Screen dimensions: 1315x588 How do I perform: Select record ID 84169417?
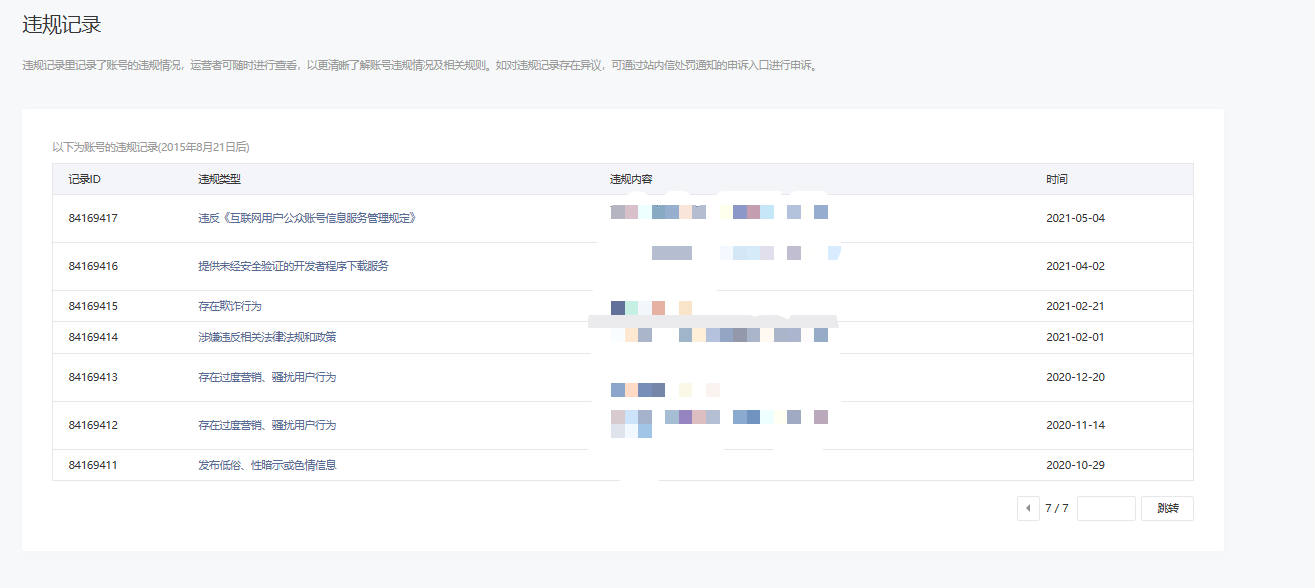pyautogui.click(x=93, y=218)
